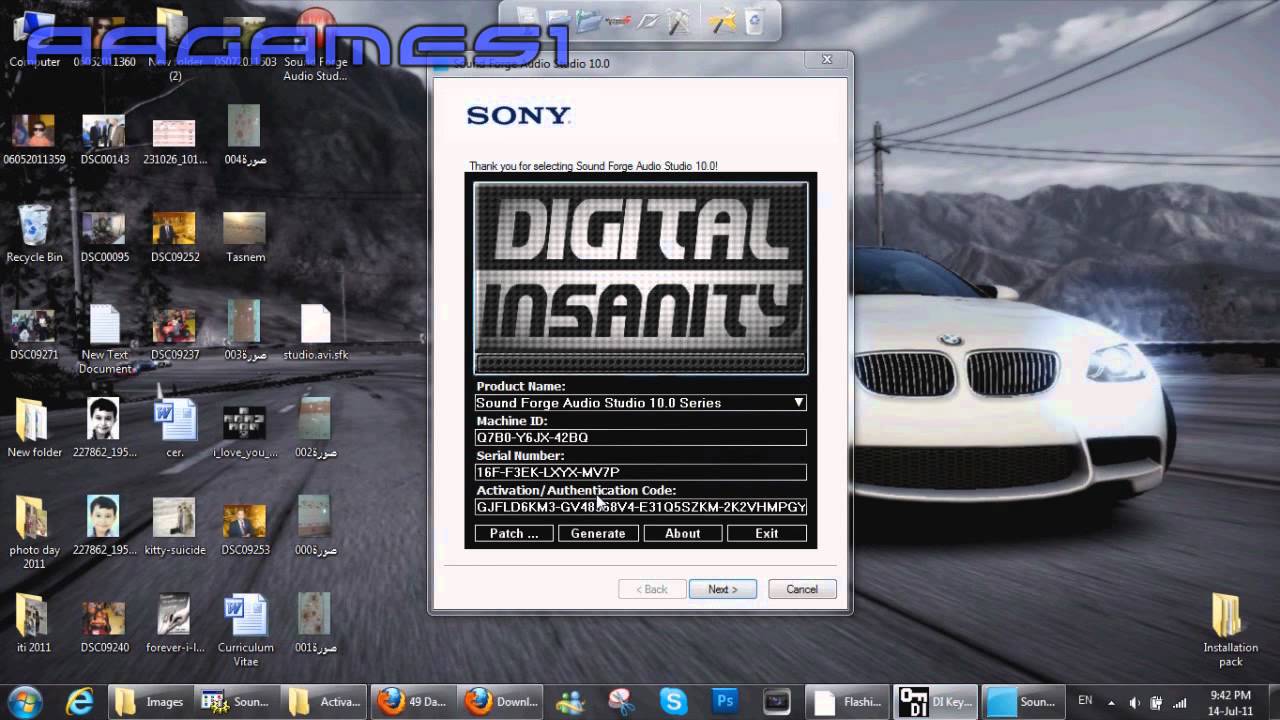This screenshot has height=720, width=1280.
Task: Select the Tasnem image thumbnail
Action: [245, 236]
